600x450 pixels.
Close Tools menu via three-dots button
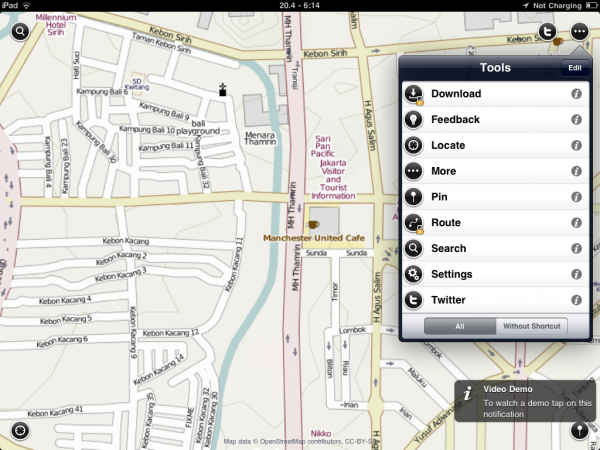(x=579, y=32)
